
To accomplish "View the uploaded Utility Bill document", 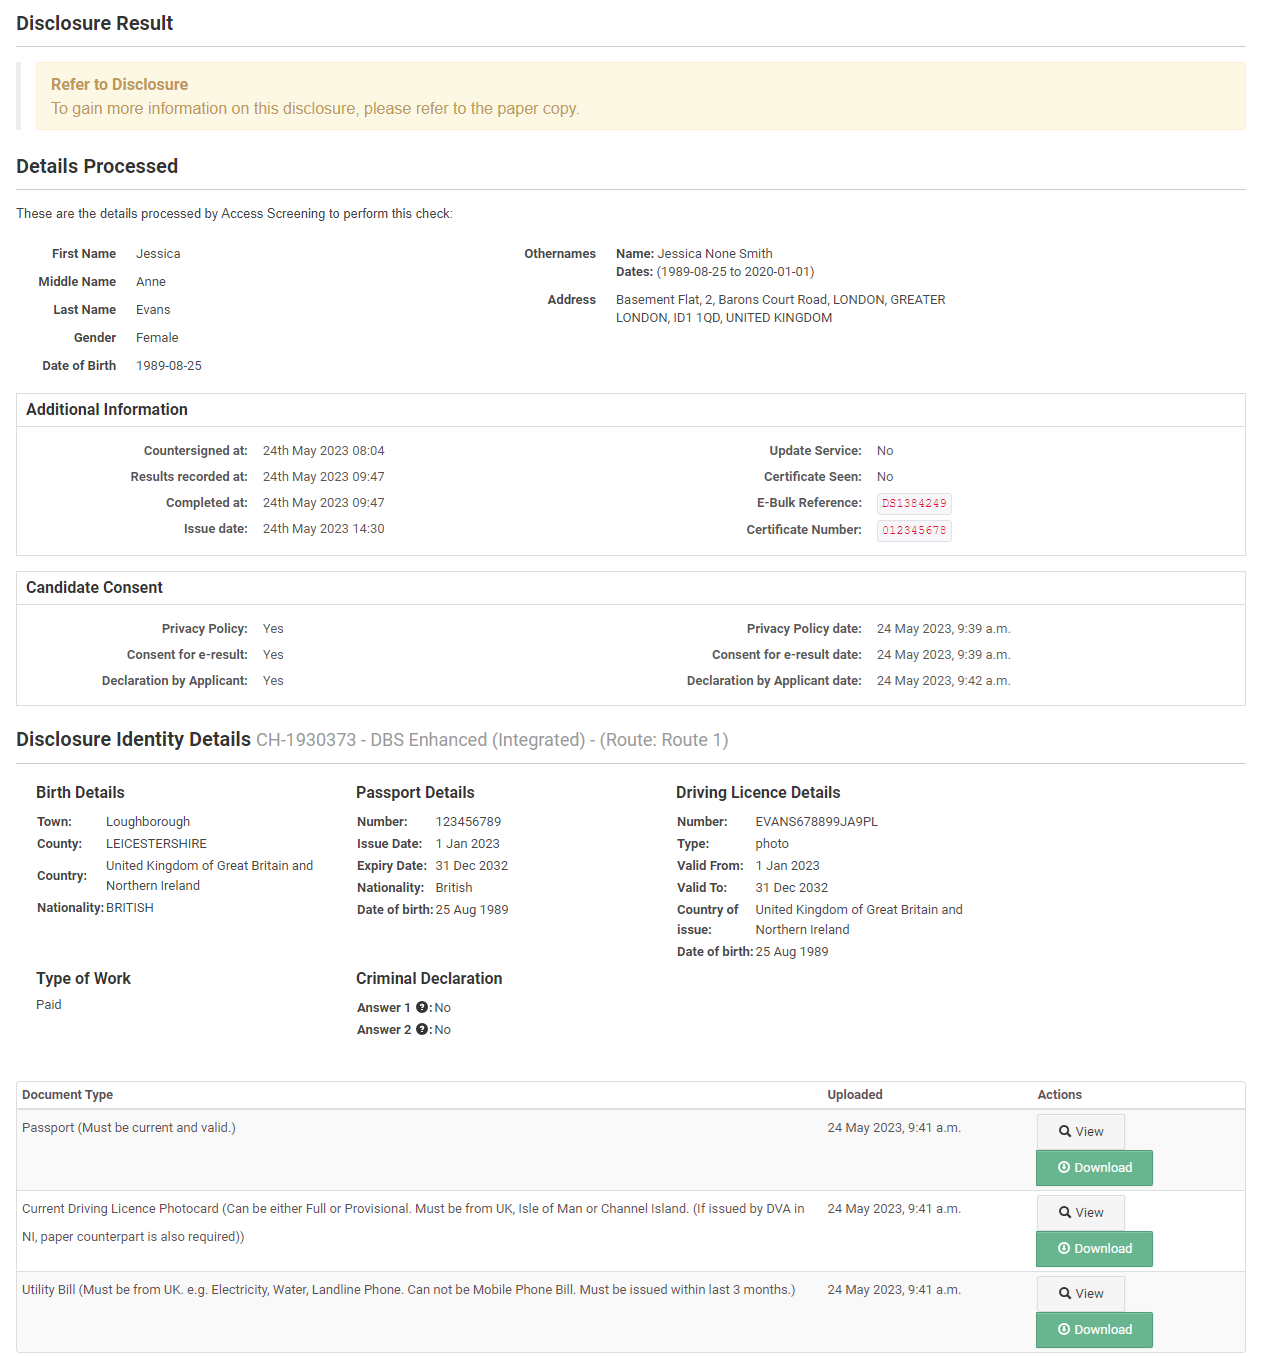I will pos(1080,1294).
